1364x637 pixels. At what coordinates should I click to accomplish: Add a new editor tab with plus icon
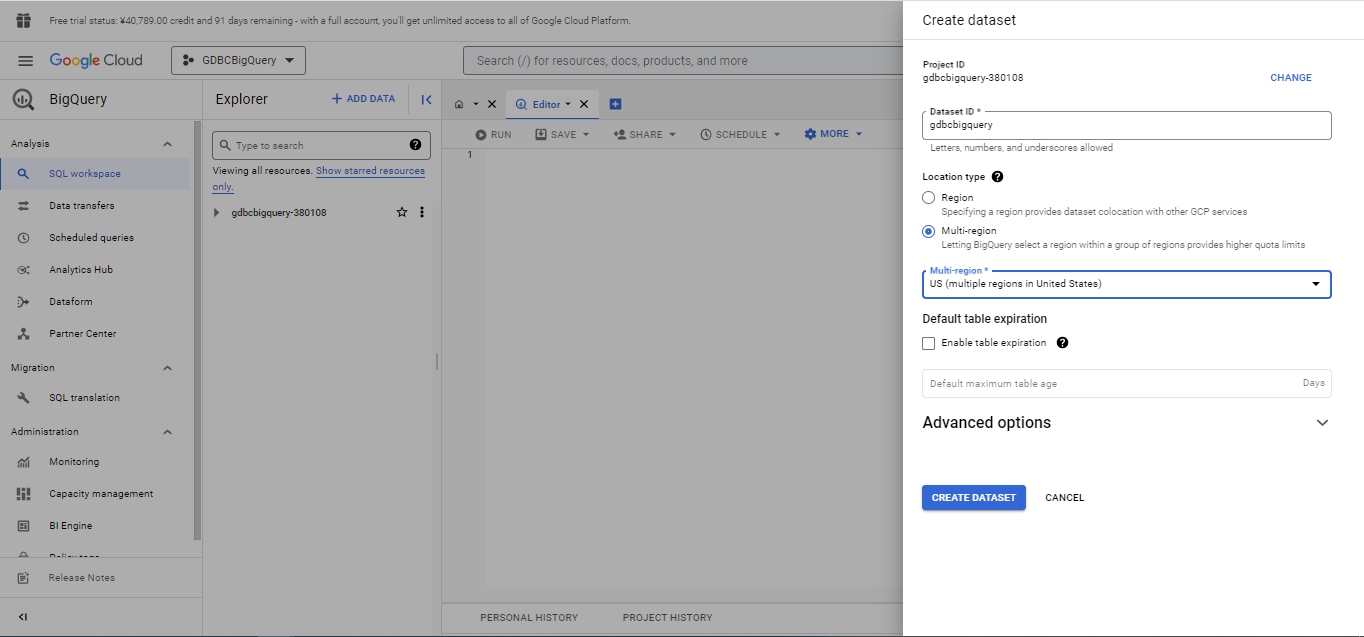(x=615, y=104)
